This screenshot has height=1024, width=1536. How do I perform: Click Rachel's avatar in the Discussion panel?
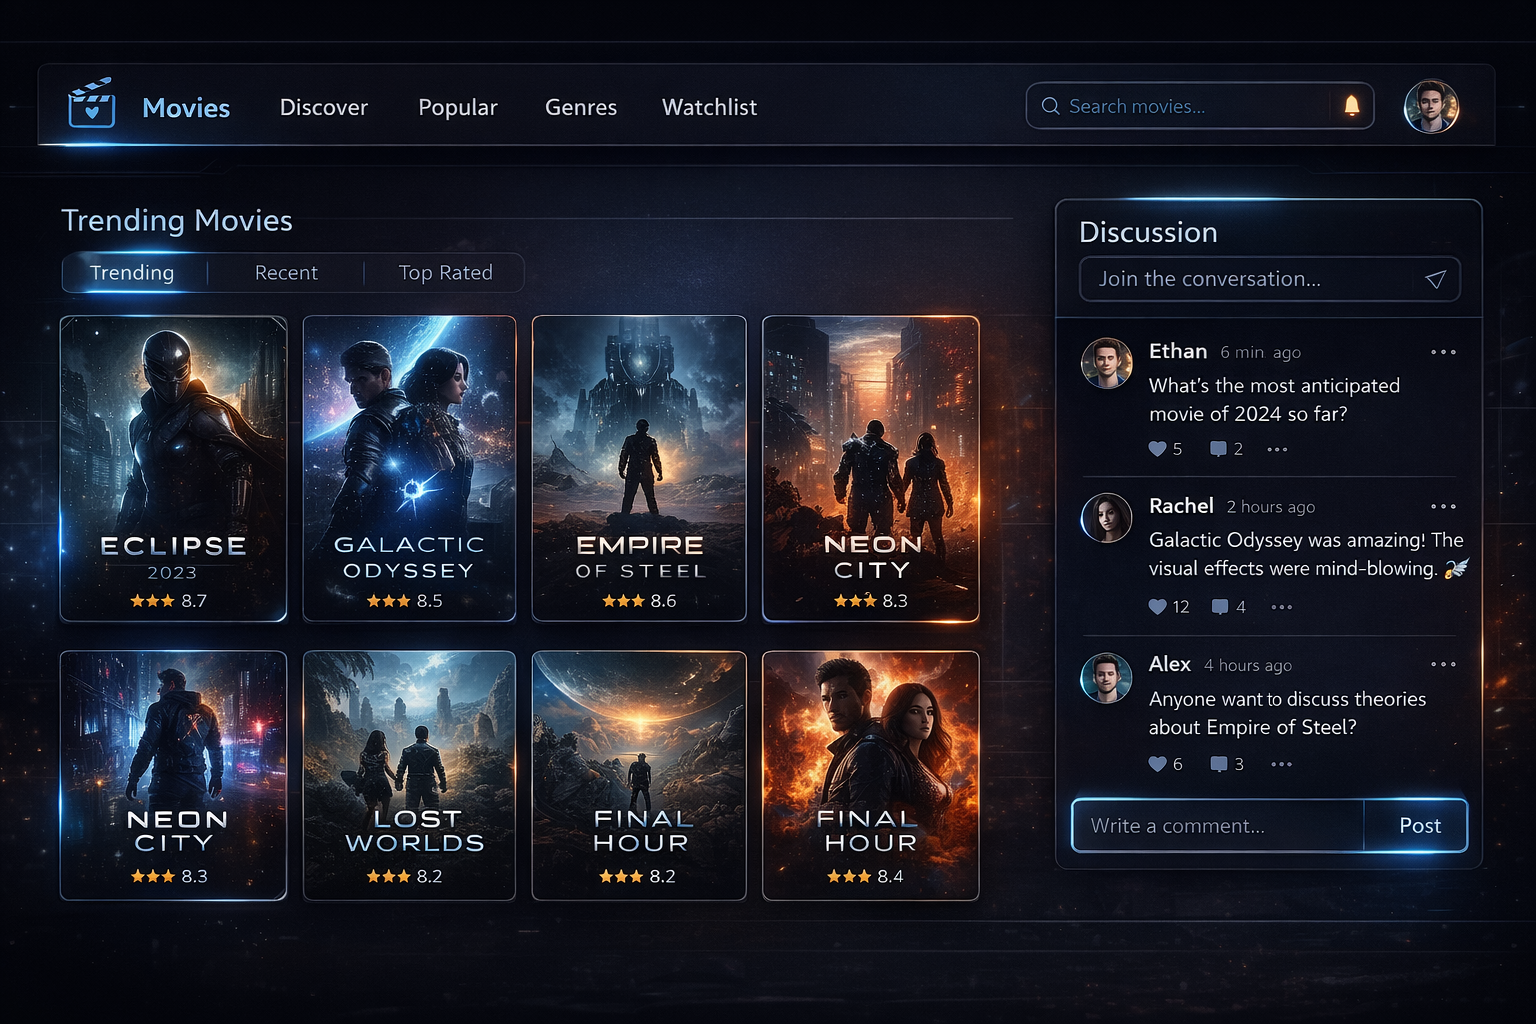pos(1106,519)
